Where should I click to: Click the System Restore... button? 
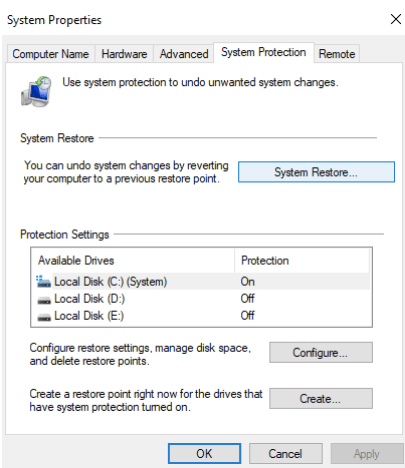(316, 172)
